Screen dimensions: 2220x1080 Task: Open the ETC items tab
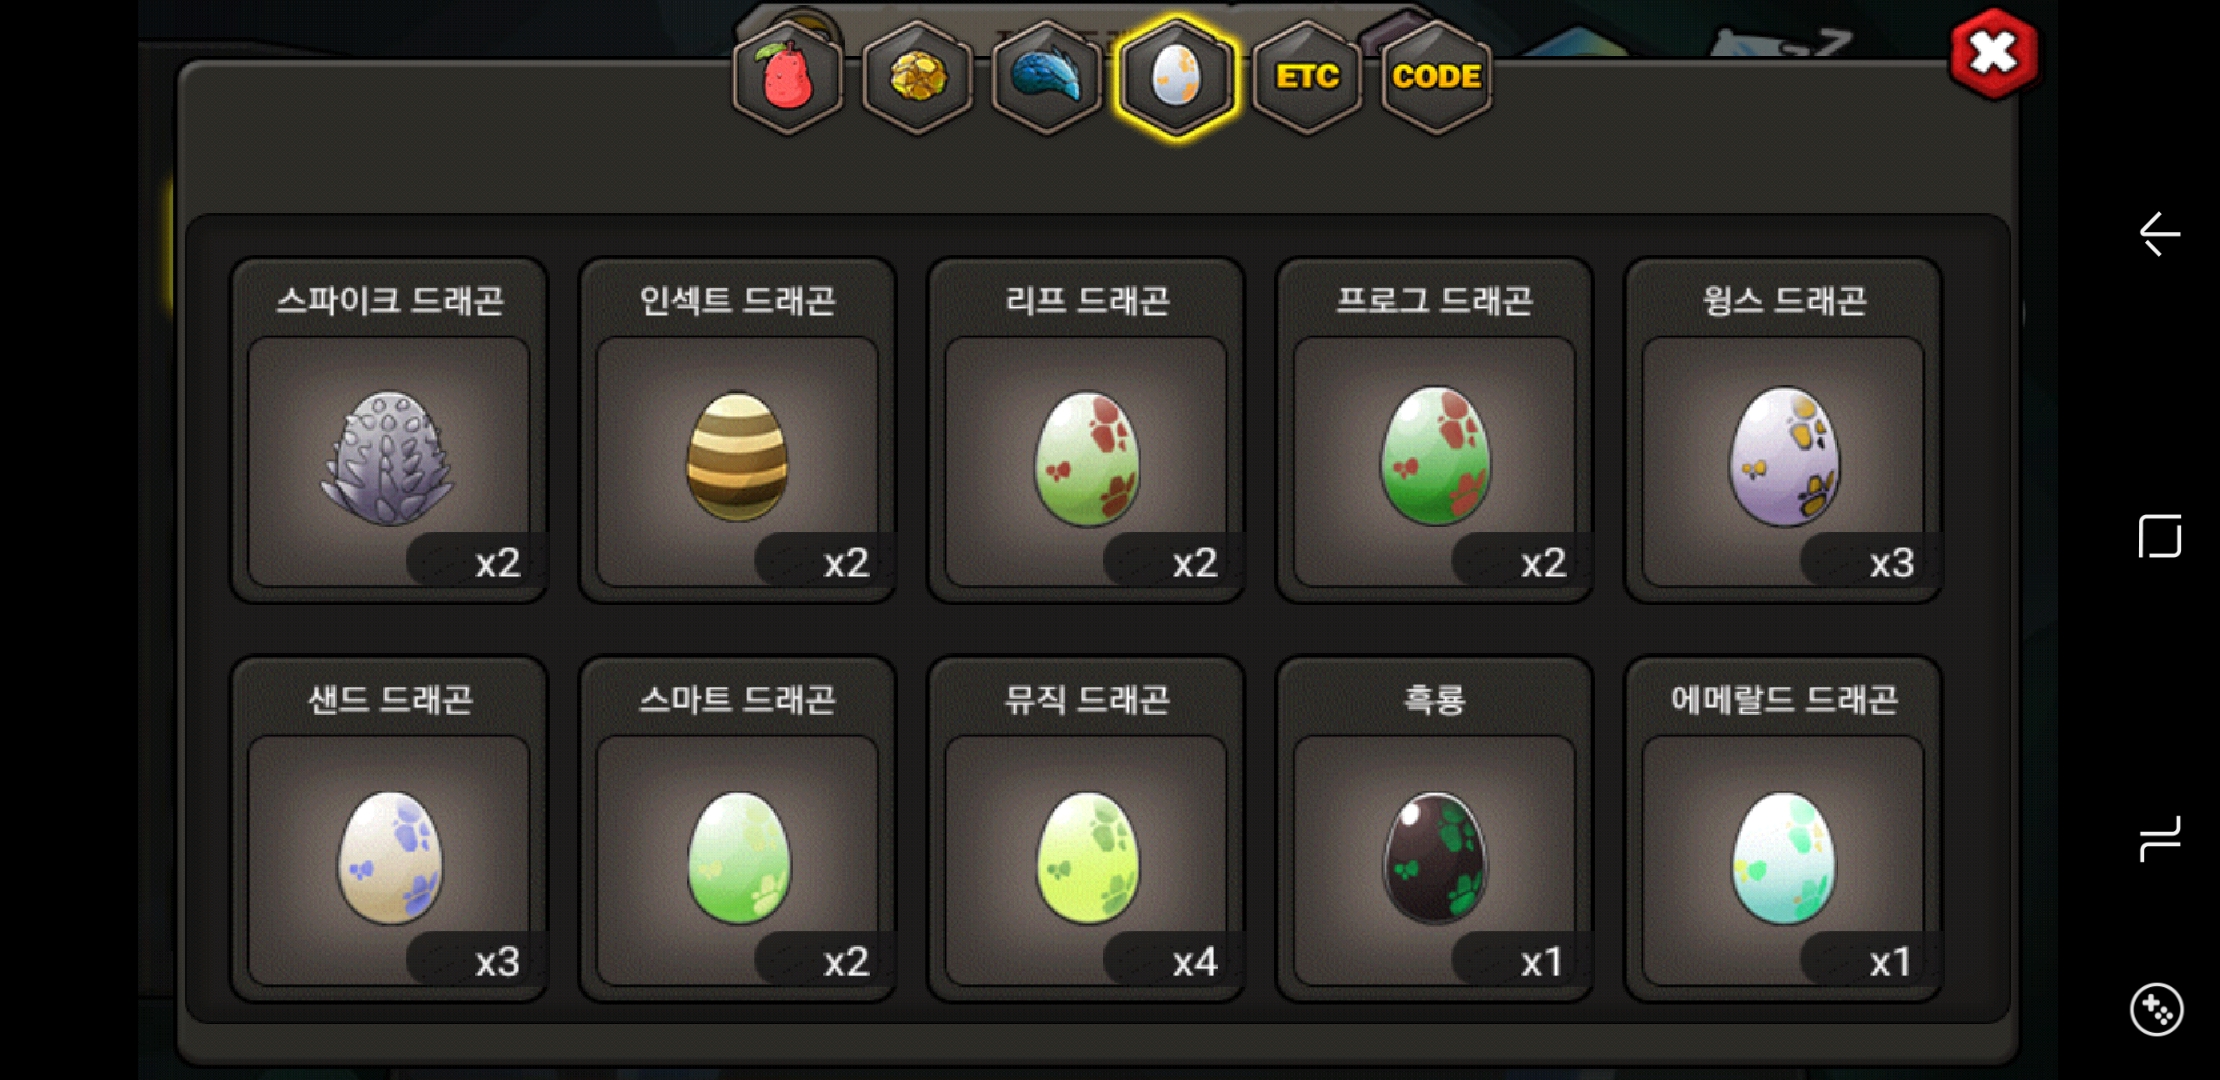pos(1307,77)
